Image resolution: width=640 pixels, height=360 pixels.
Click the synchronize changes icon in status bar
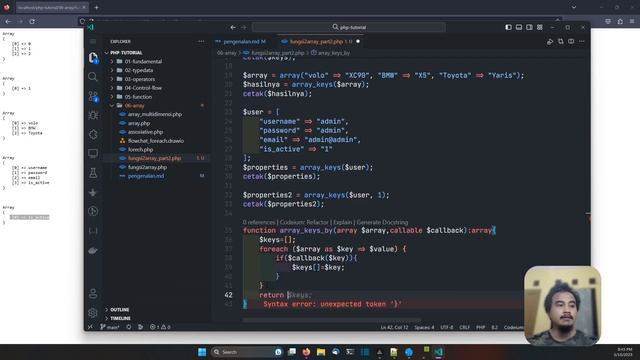tap(129, 327)
